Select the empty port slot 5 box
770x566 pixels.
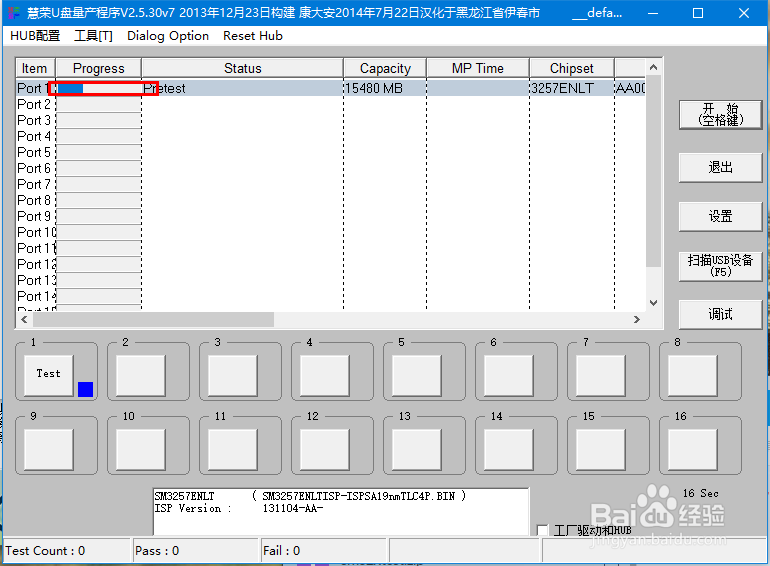(417, 375)
